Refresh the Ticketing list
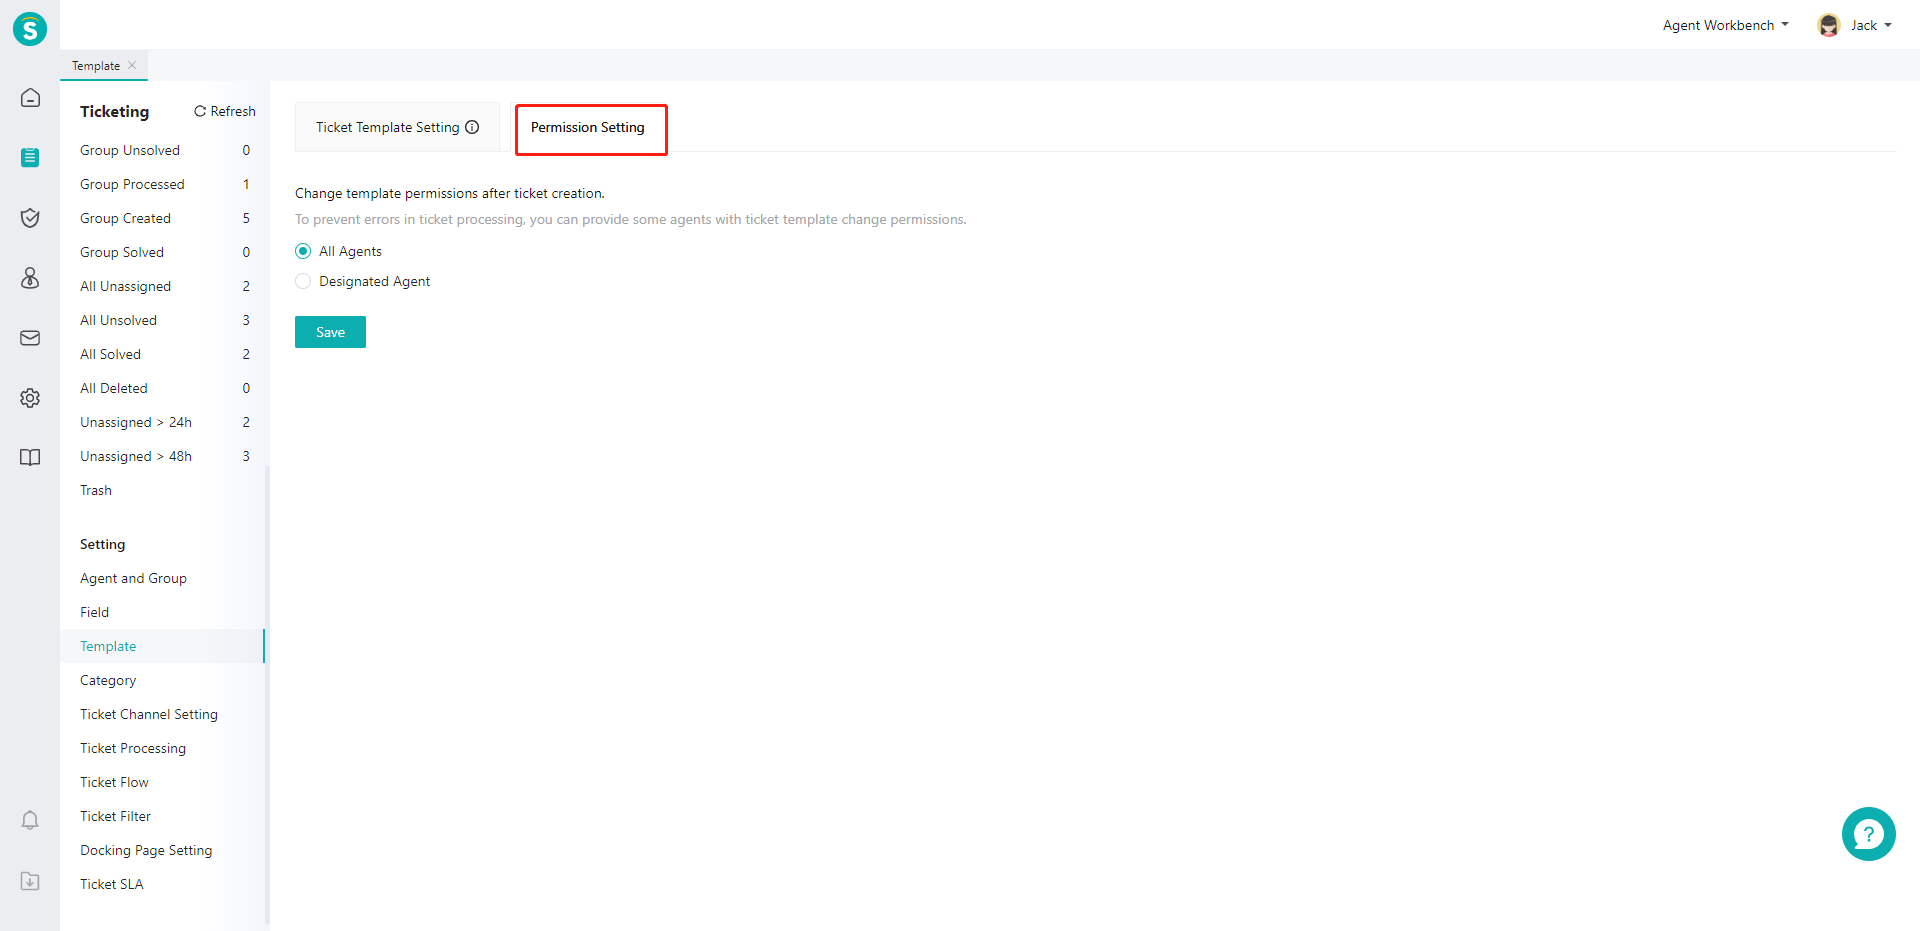 (225, 111)
